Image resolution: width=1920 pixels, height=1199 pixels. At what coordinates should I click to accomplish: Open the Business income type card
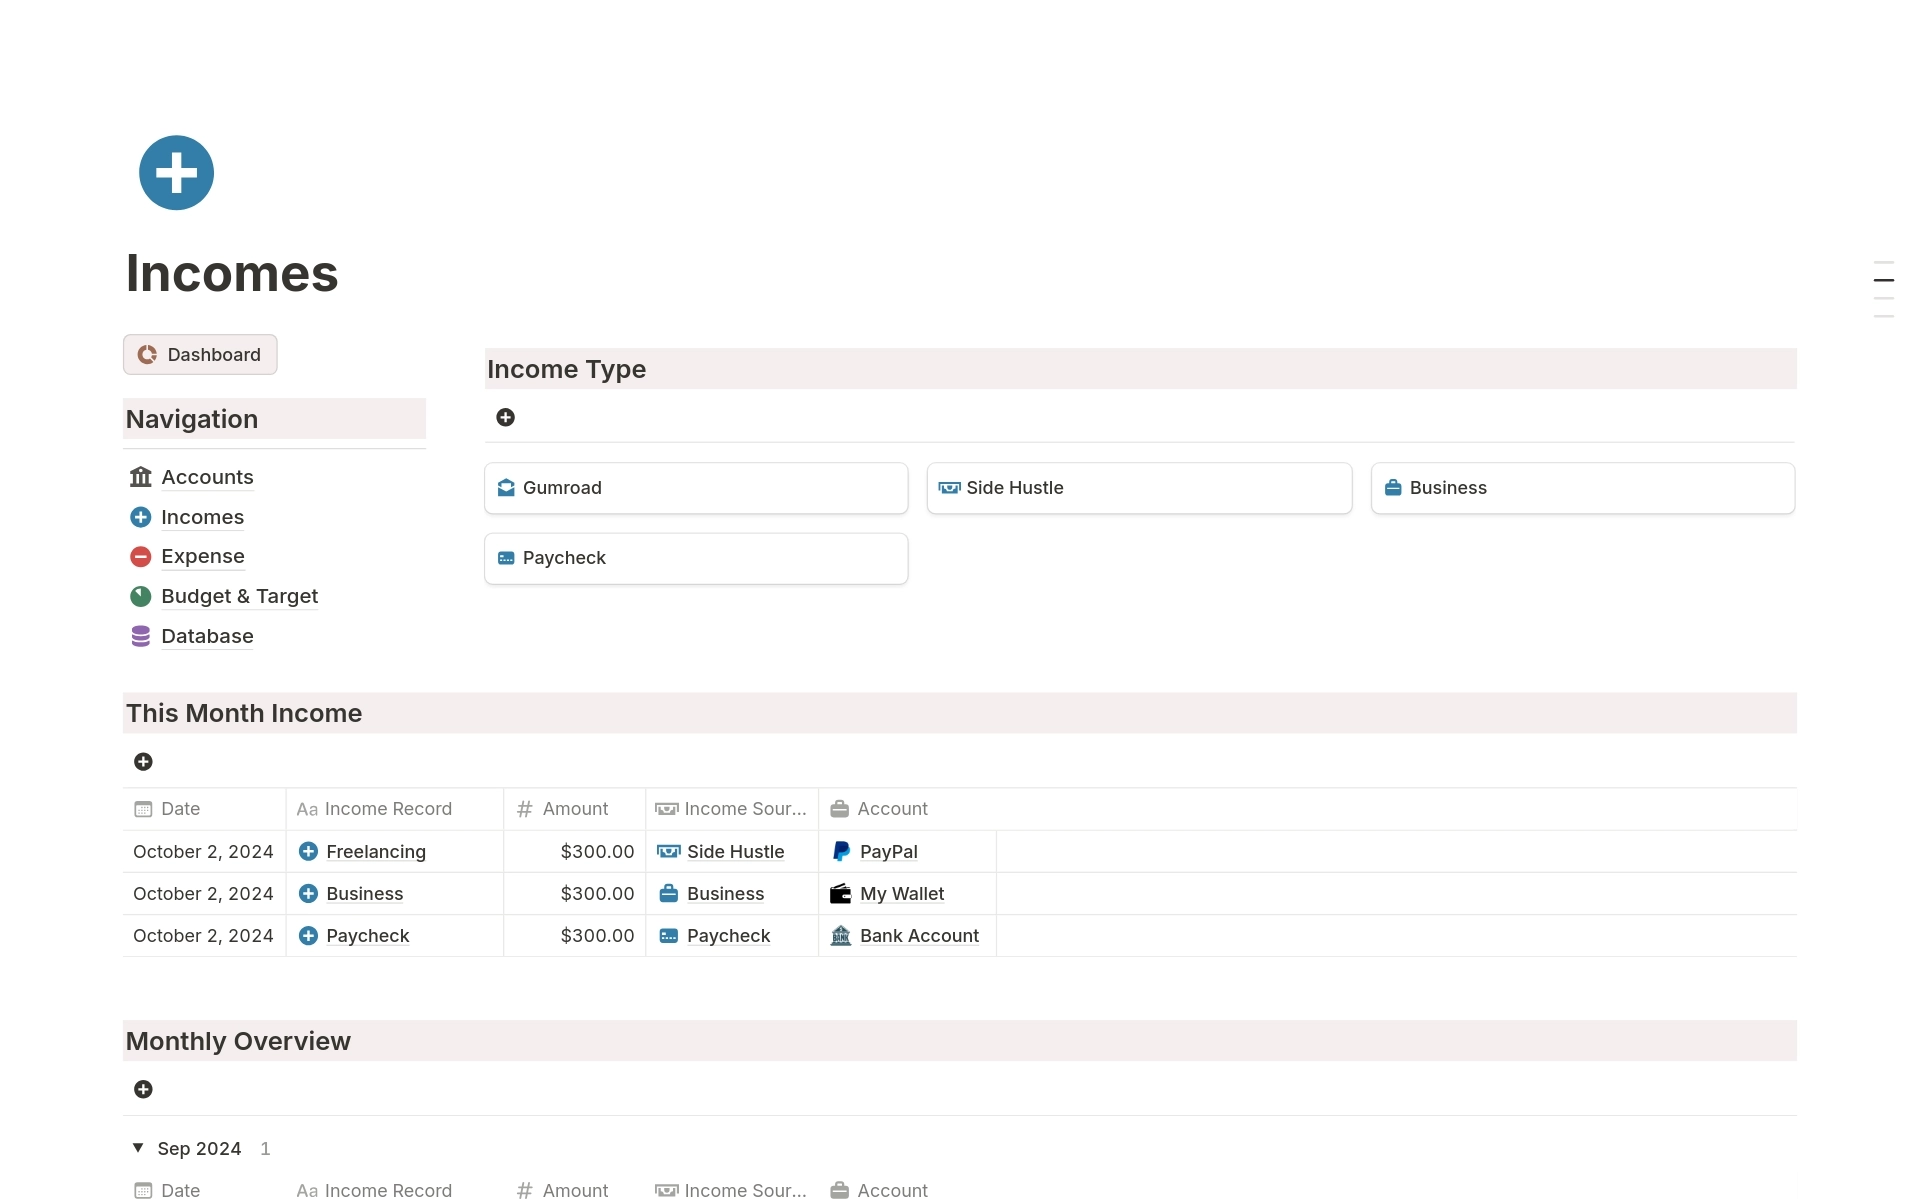coord(1583,488)
